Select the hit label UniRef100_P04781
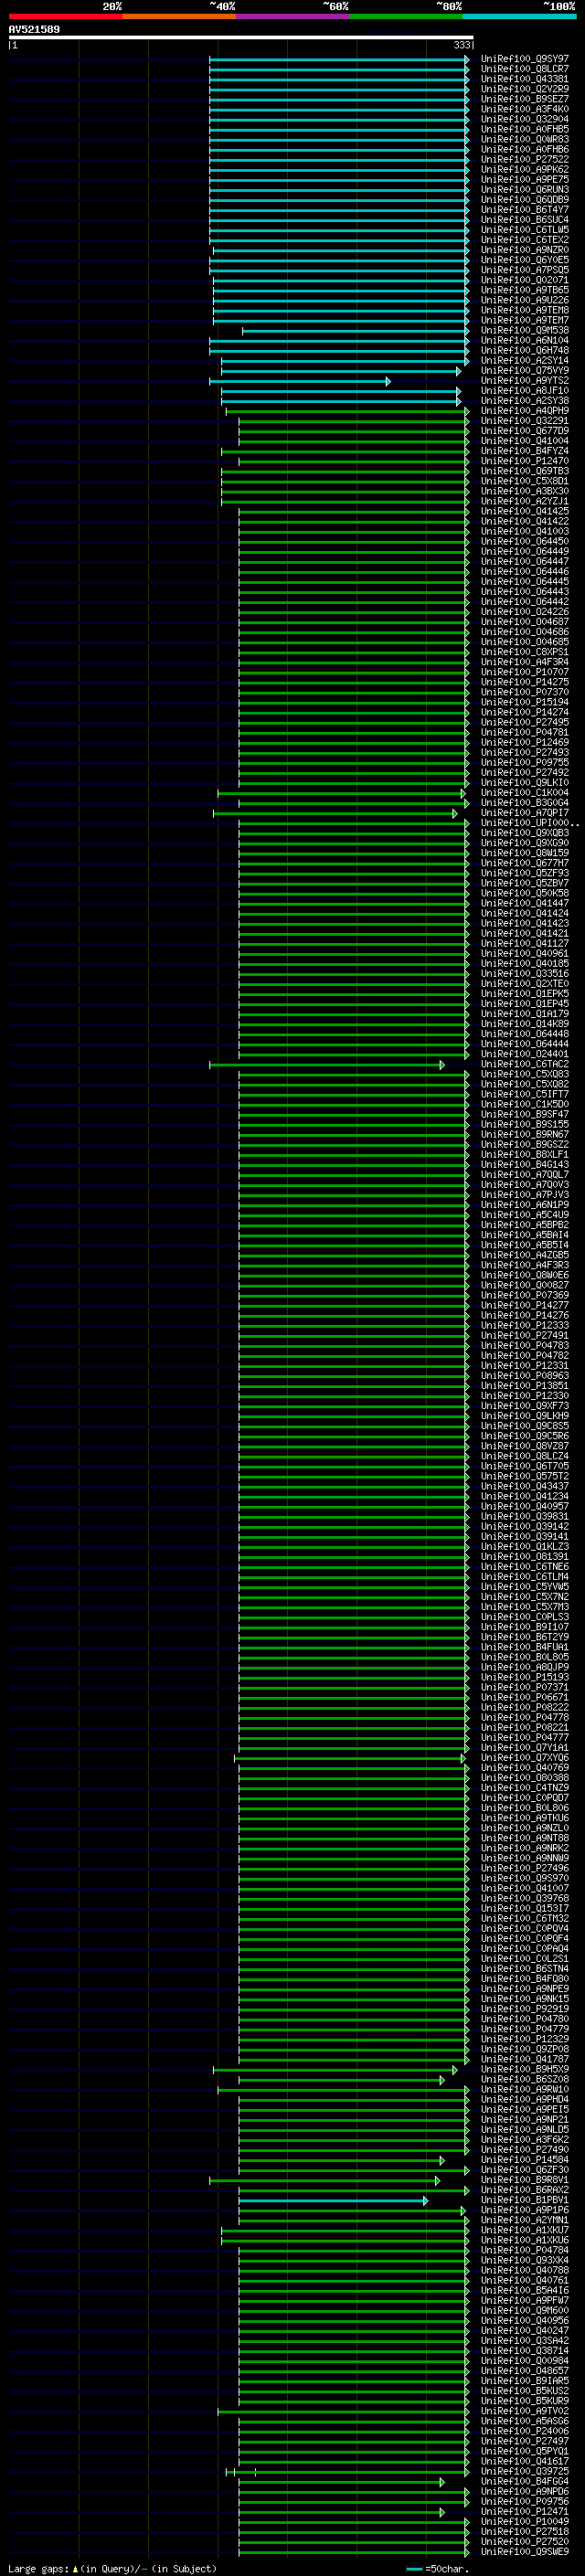 pyautogui.click(x=524, y=732)
